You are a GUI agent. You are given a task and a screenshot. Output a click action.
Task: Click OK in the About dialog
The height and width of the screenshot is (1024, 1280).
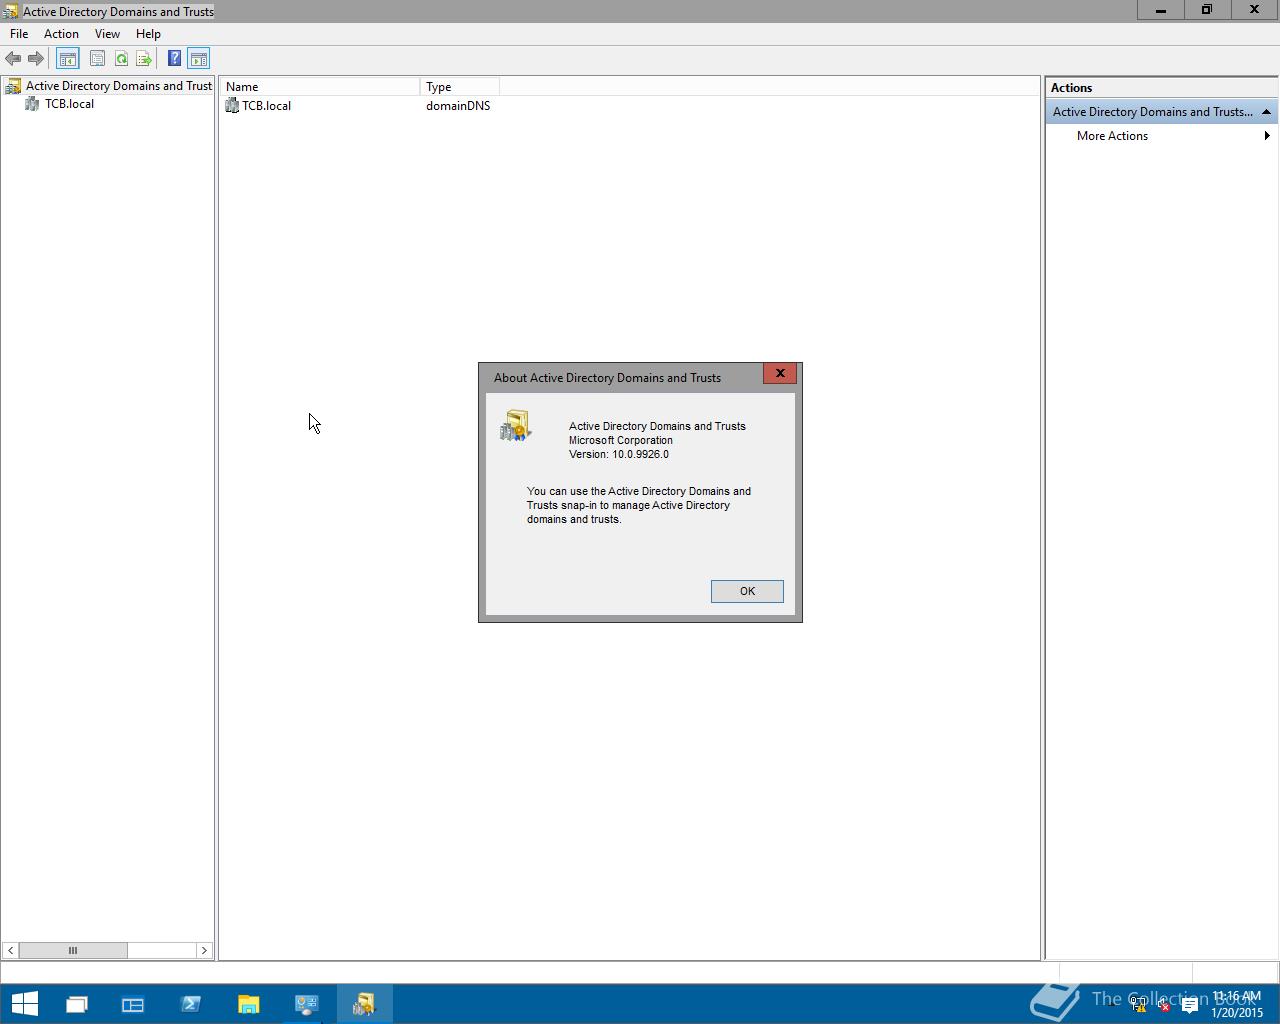pyautogui.click(x=747, y=591)
